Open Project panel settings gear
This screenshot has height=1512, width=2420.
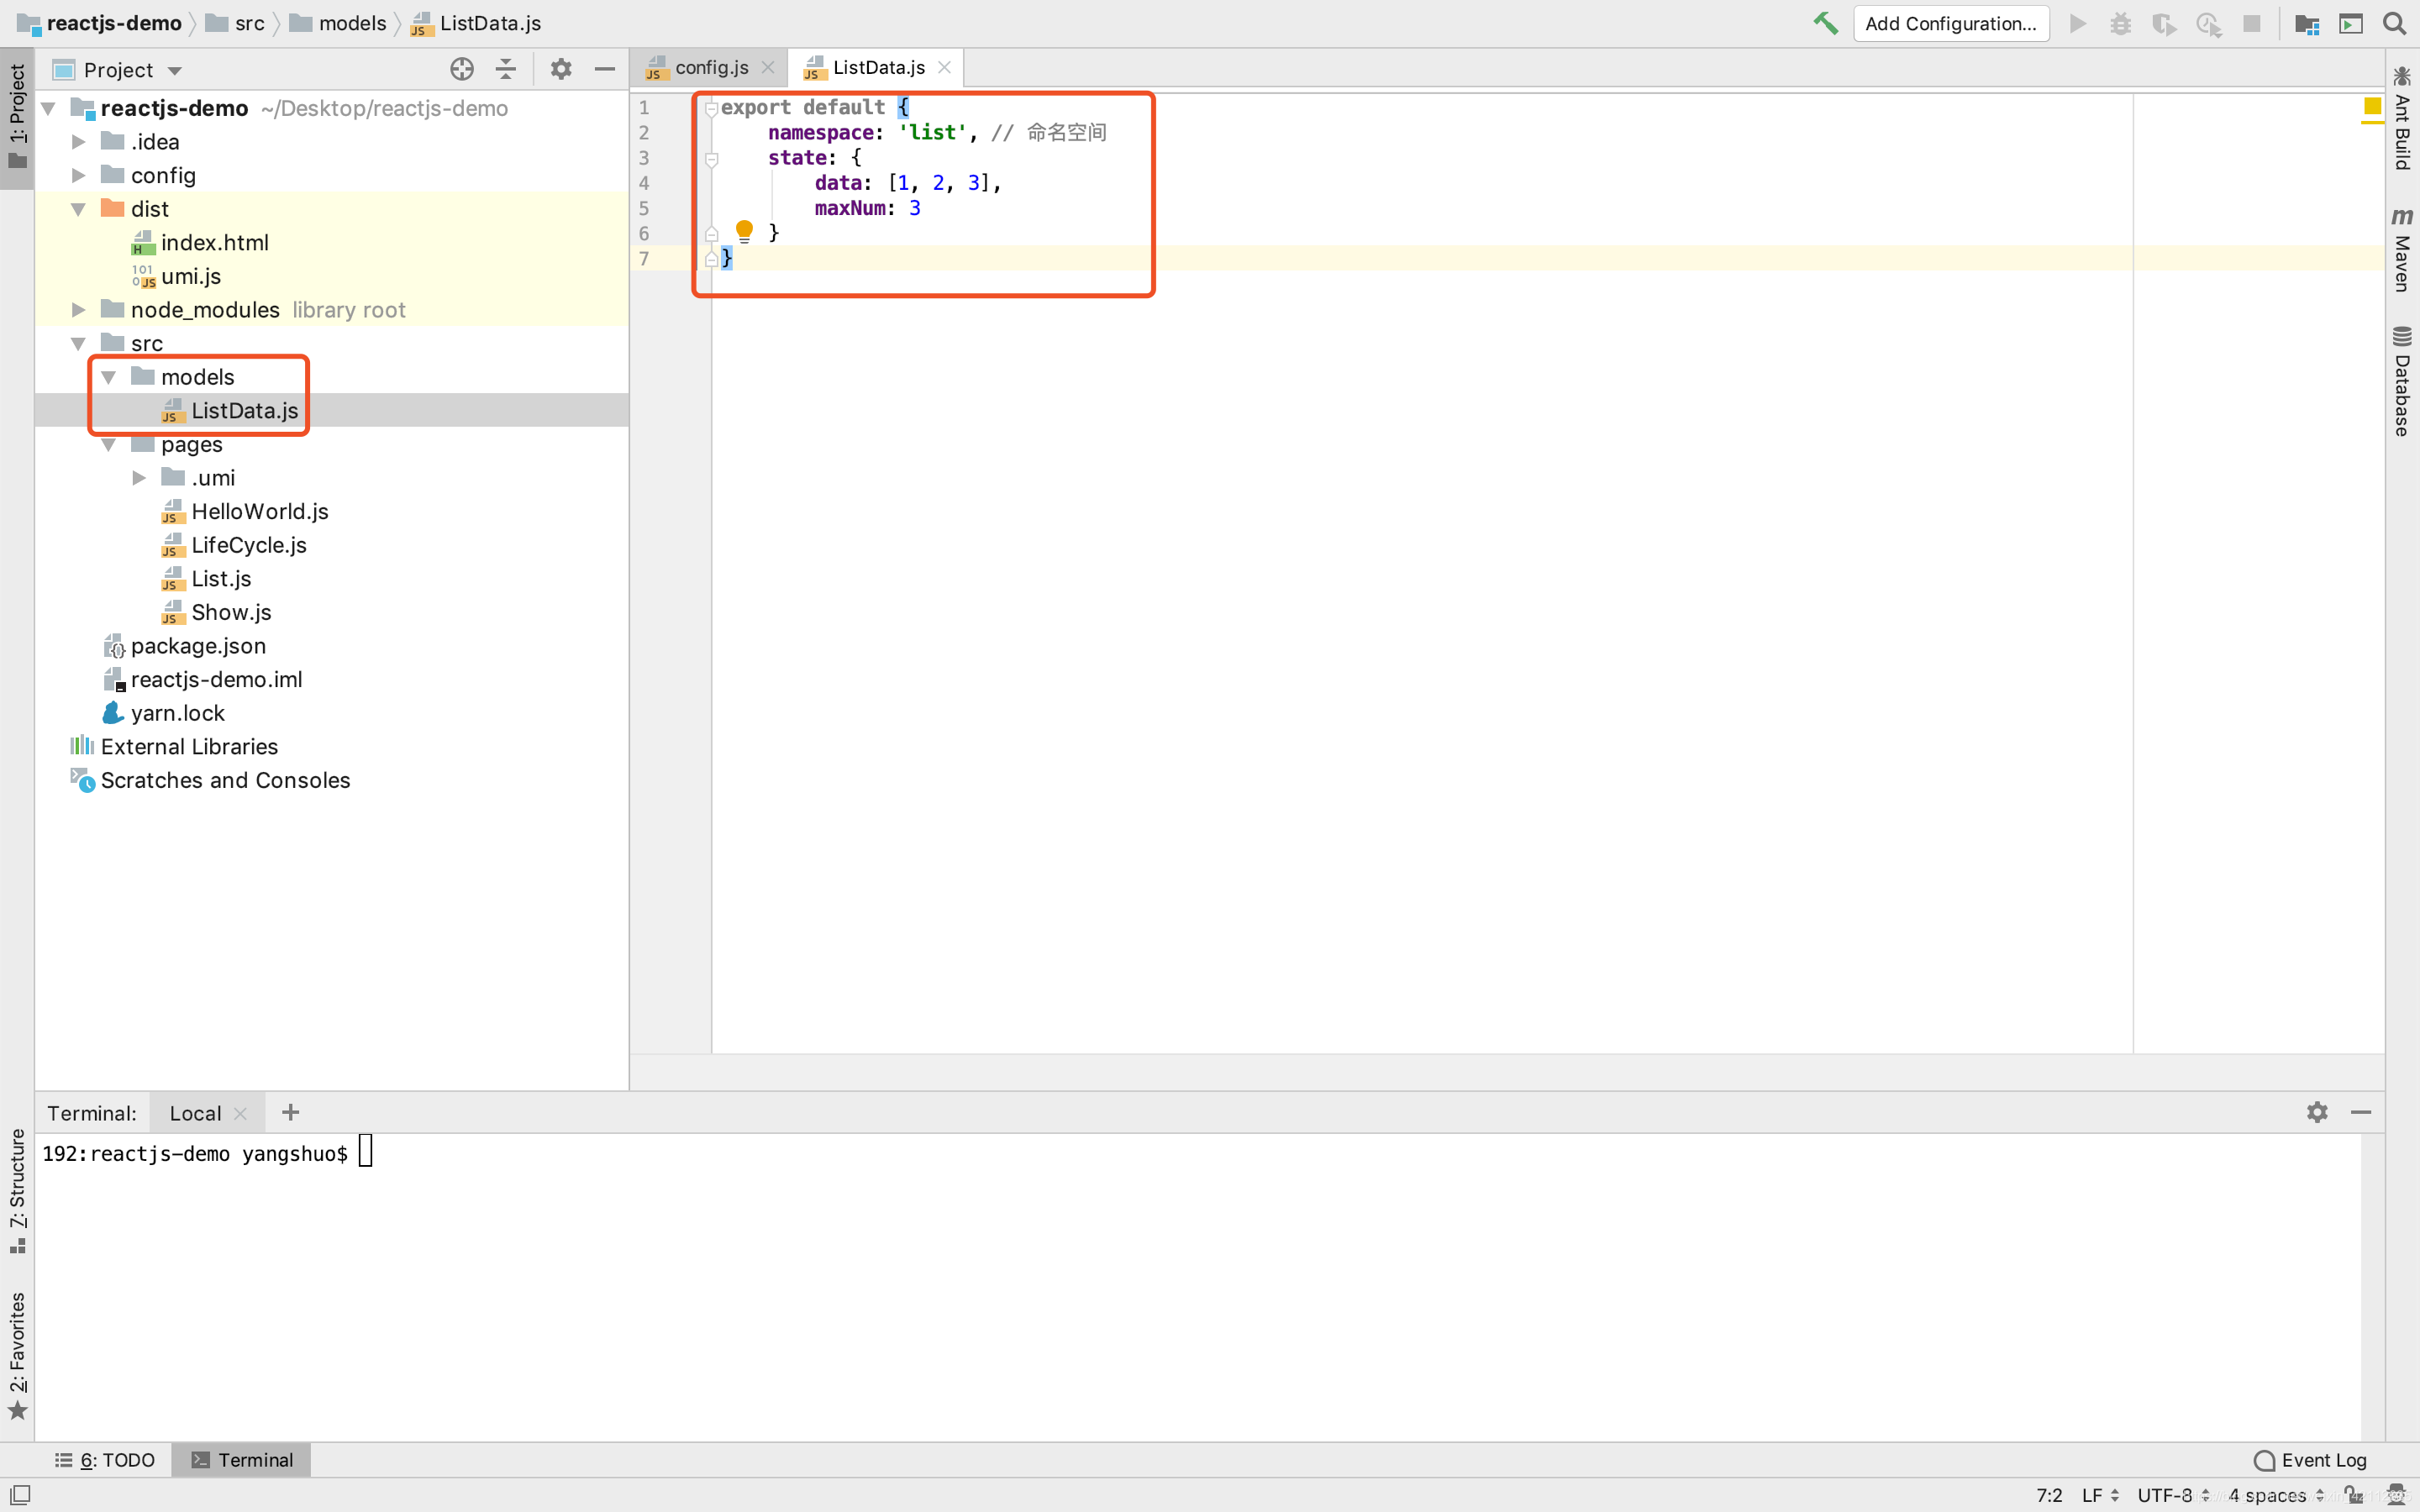pos(561,69)
